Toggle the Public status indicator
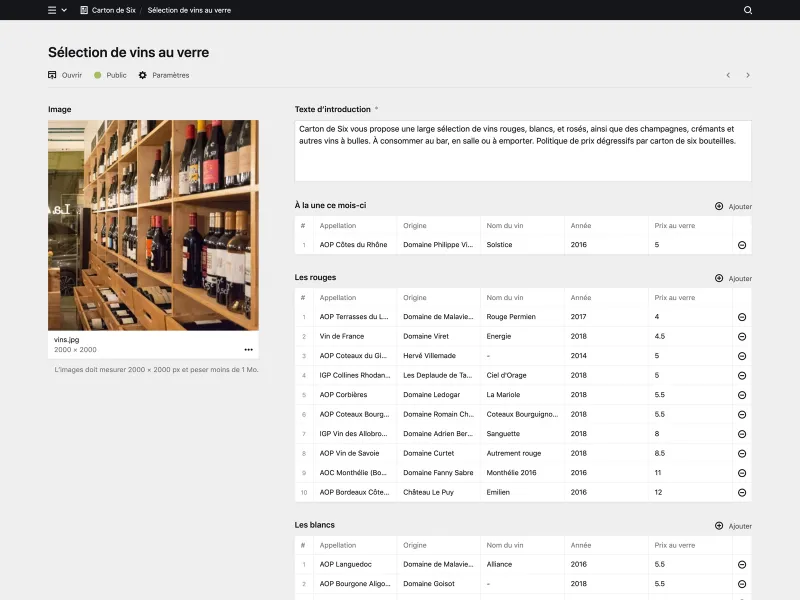Screen dimensions: 800x600 tap(96, 74)
